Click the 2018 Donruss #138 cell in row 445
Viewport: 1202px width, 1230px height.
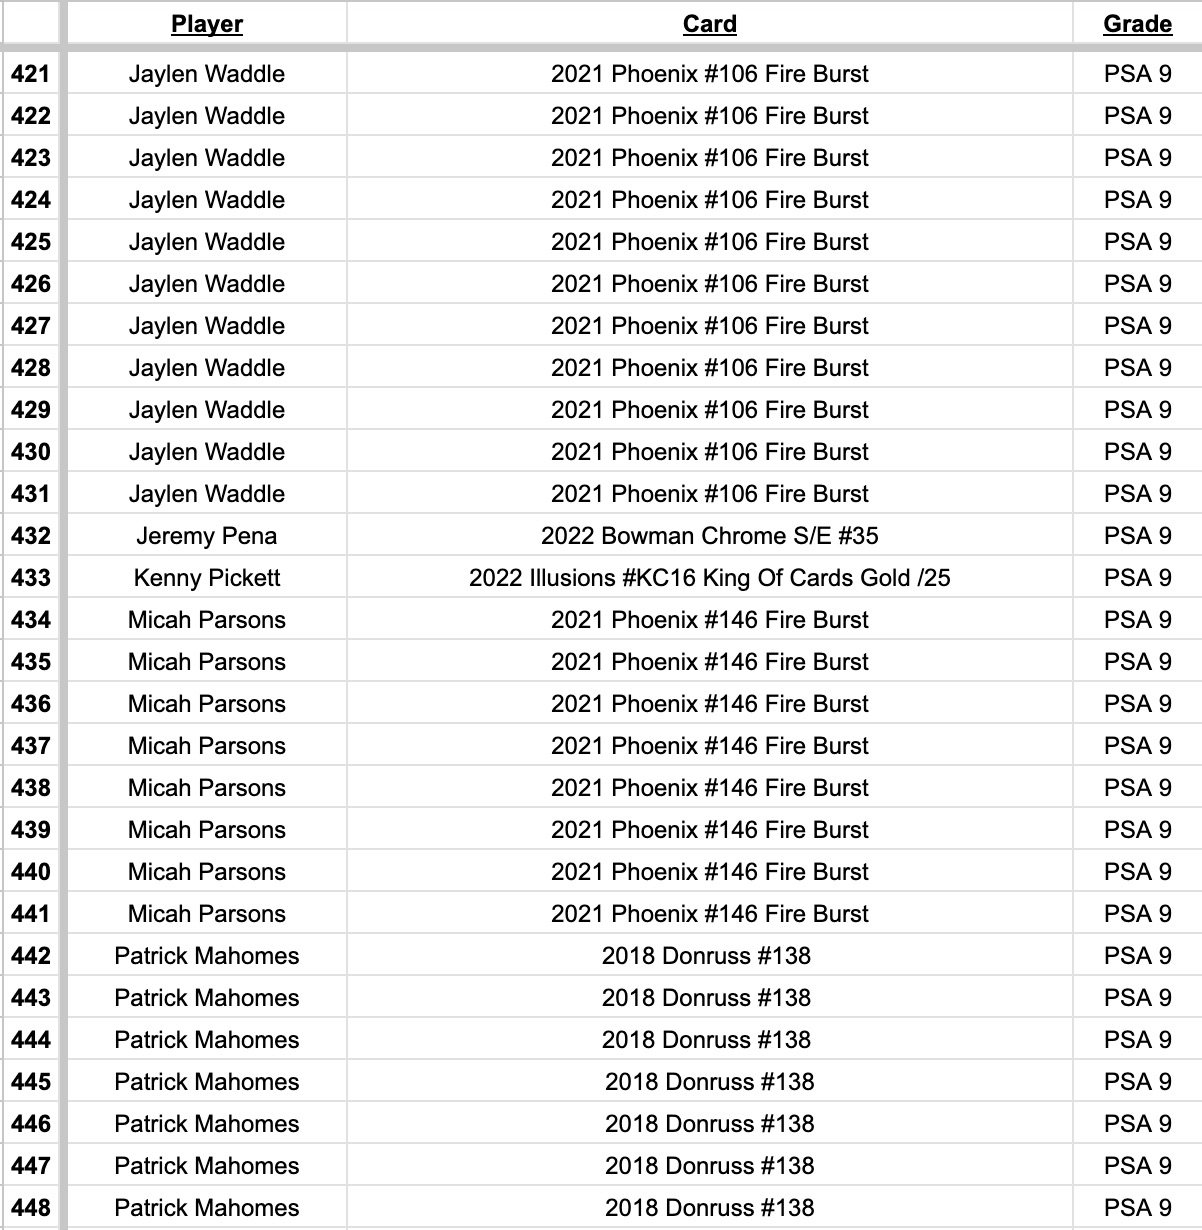click(x=709, y=1082)
